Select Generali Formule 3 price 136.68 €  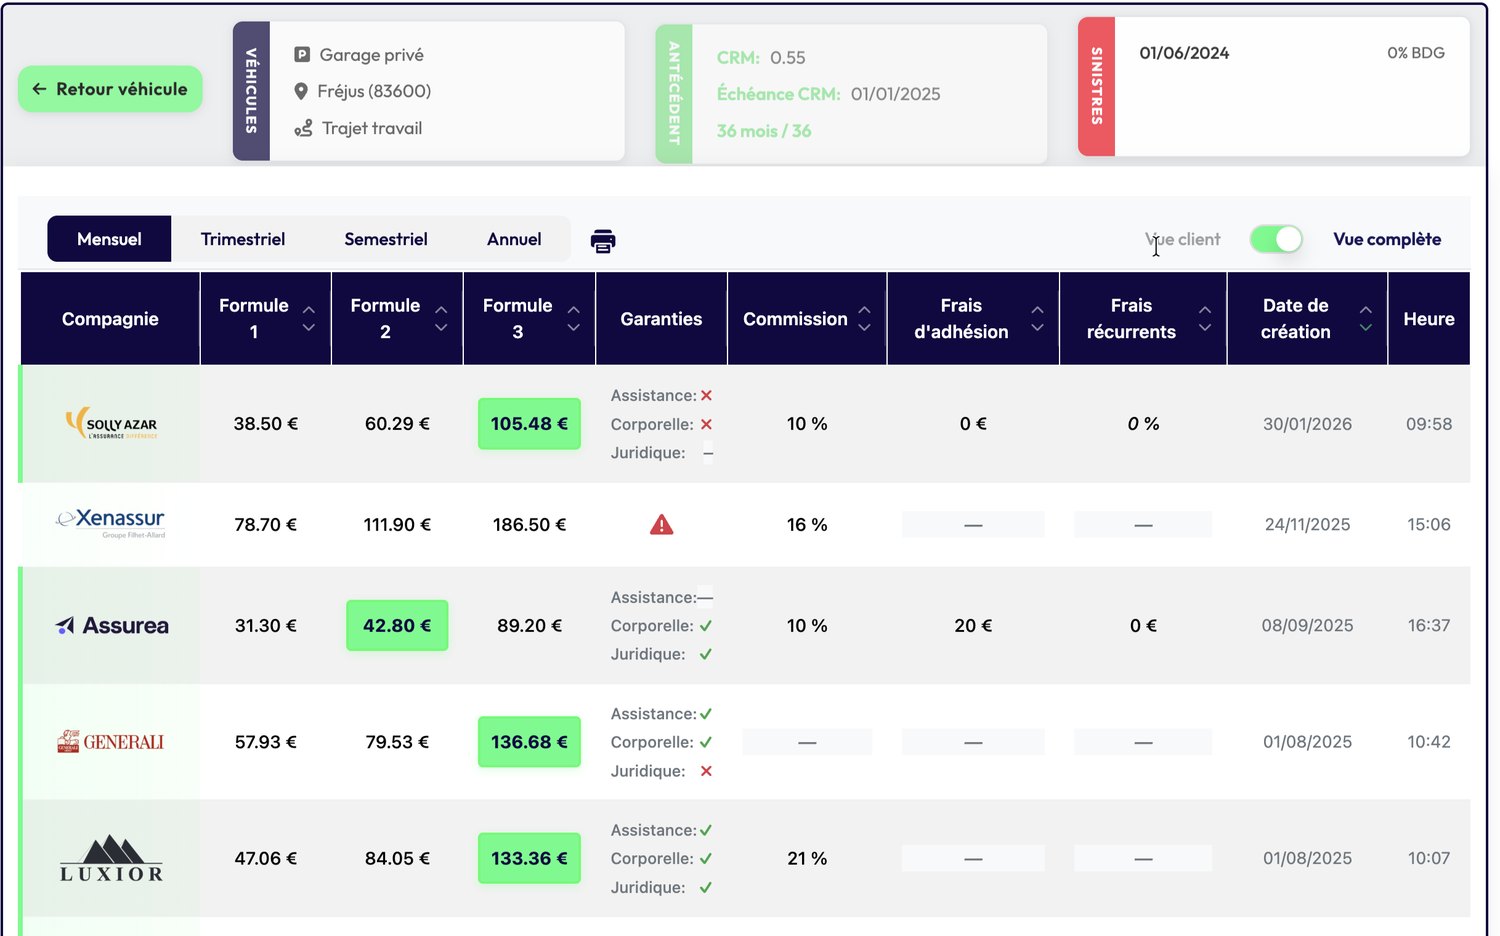(x=529, y=742)
